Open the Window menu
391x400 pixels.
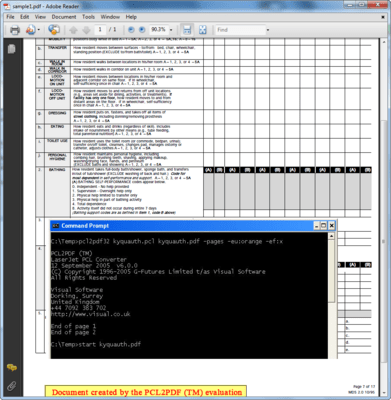click(110, 17)
